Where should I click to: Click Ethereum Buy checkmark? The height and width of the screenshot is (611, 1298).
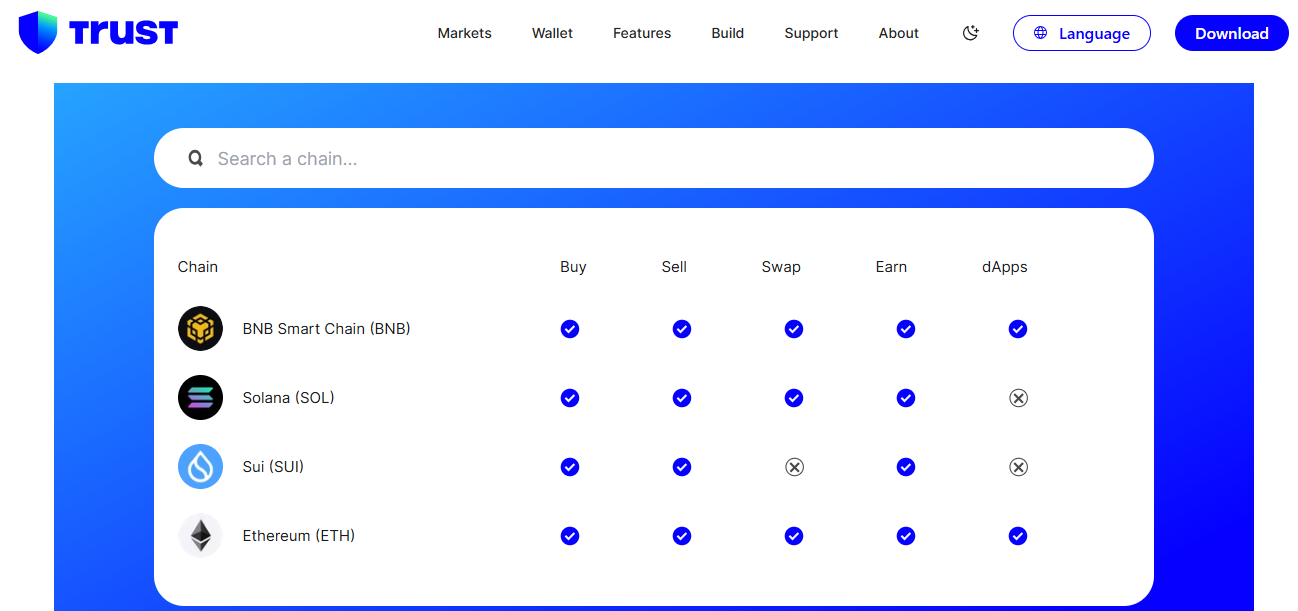[x=570, y=536]
